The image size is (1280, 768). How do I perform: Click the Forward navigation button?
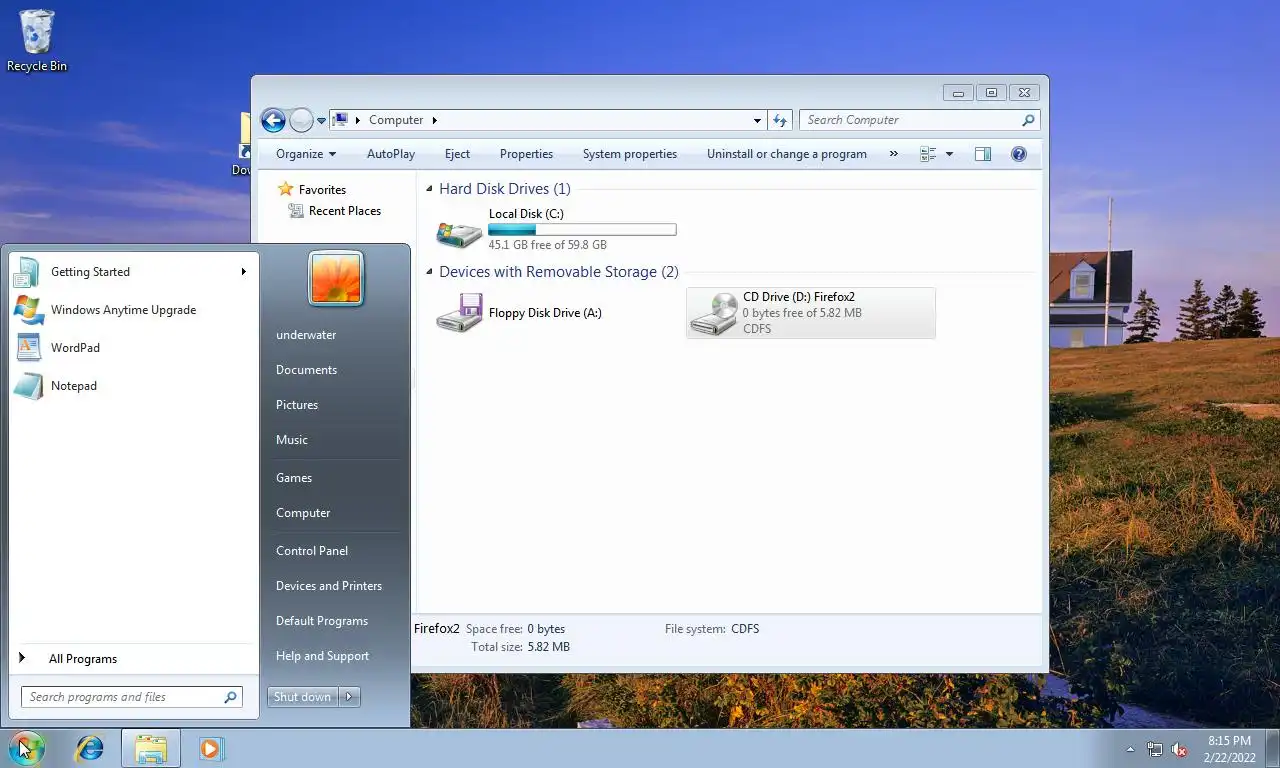[301, 120]
